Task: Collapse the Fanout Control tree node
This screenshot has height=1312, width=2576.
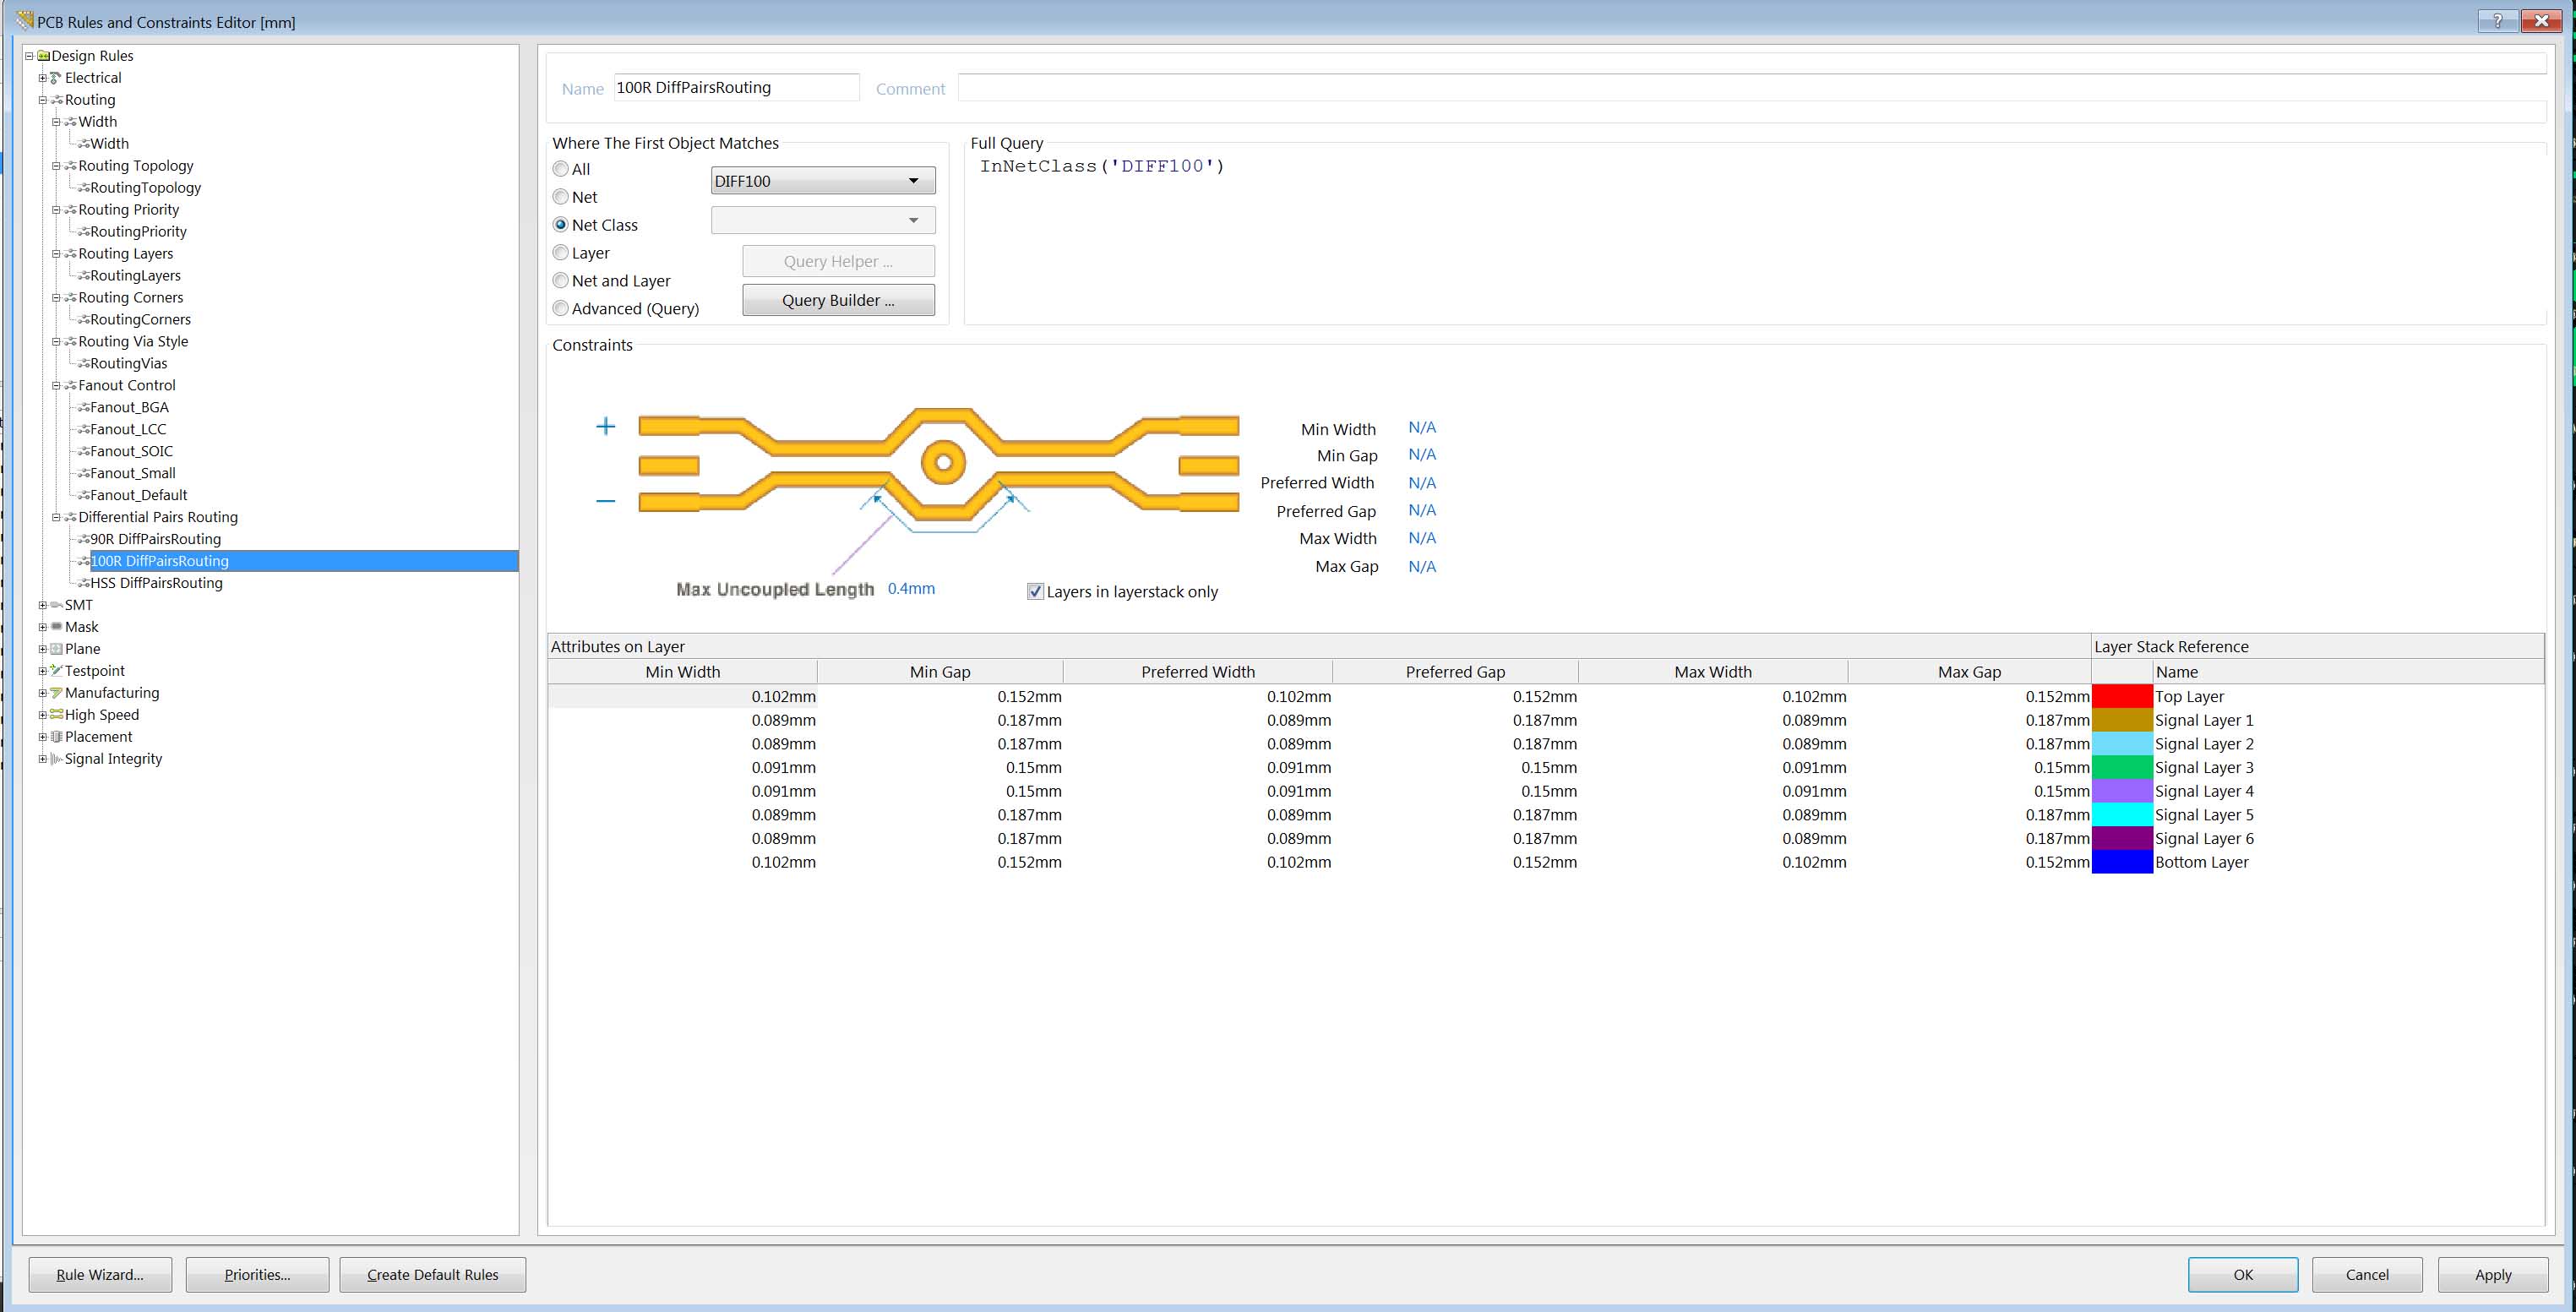Action: pyautogui.click(x=56, y=385)
